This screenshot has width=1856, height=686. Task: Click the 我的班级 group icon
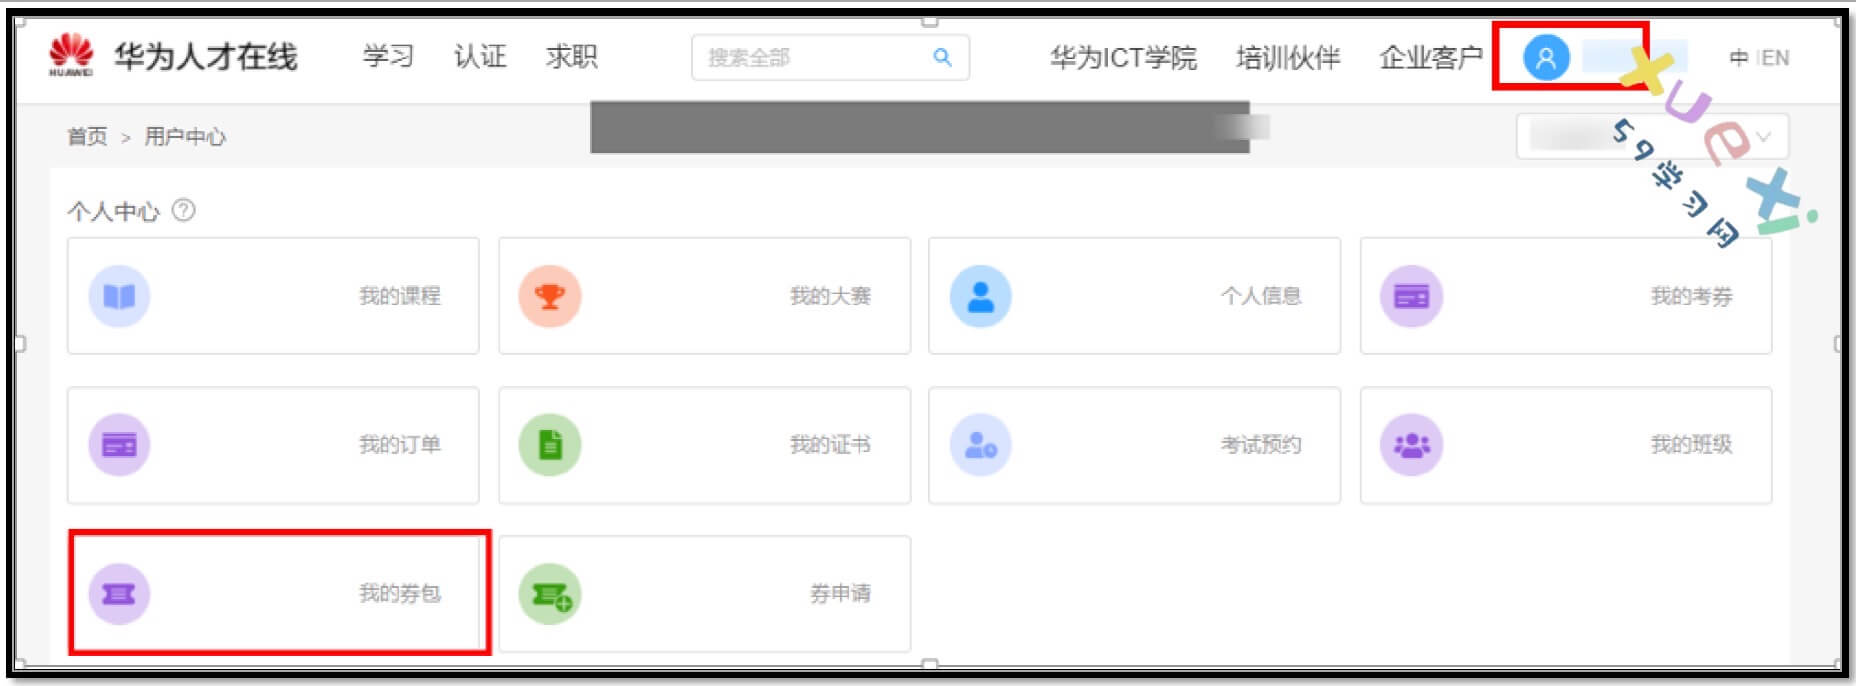[1411, 444]
